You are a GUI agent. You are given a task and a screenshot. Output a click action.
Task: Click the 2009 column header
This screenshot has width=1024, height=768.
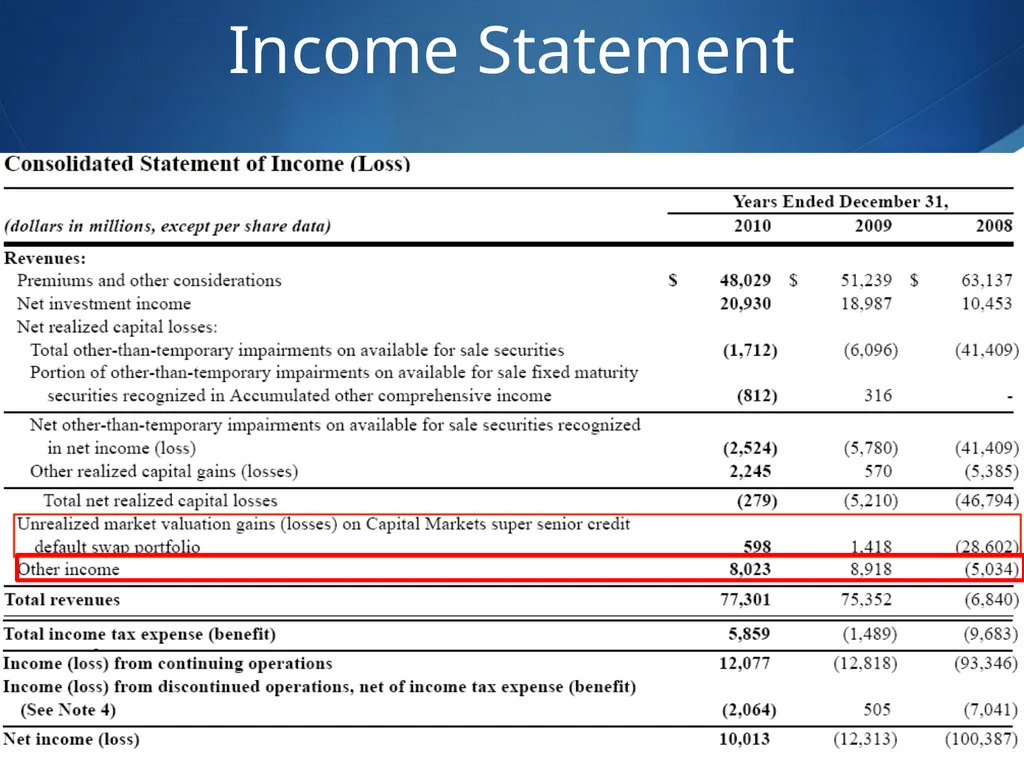pos(873,226)
